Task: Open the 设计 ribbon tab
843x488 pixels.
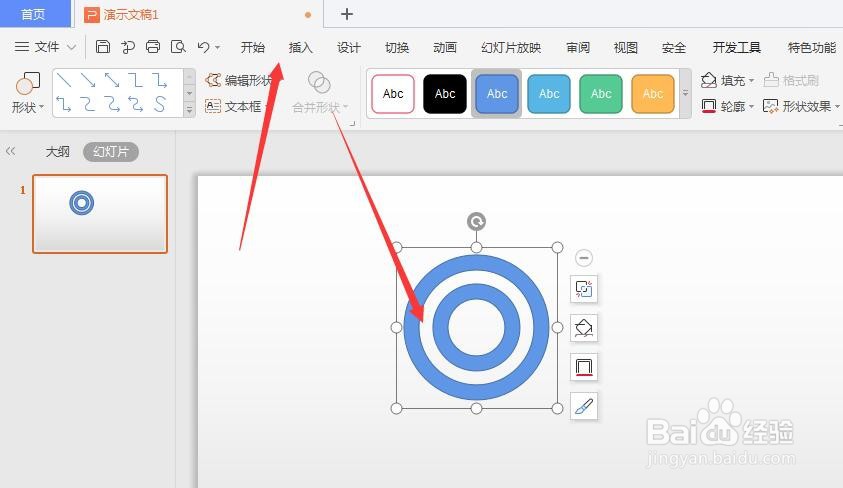Action: (348, 47)
